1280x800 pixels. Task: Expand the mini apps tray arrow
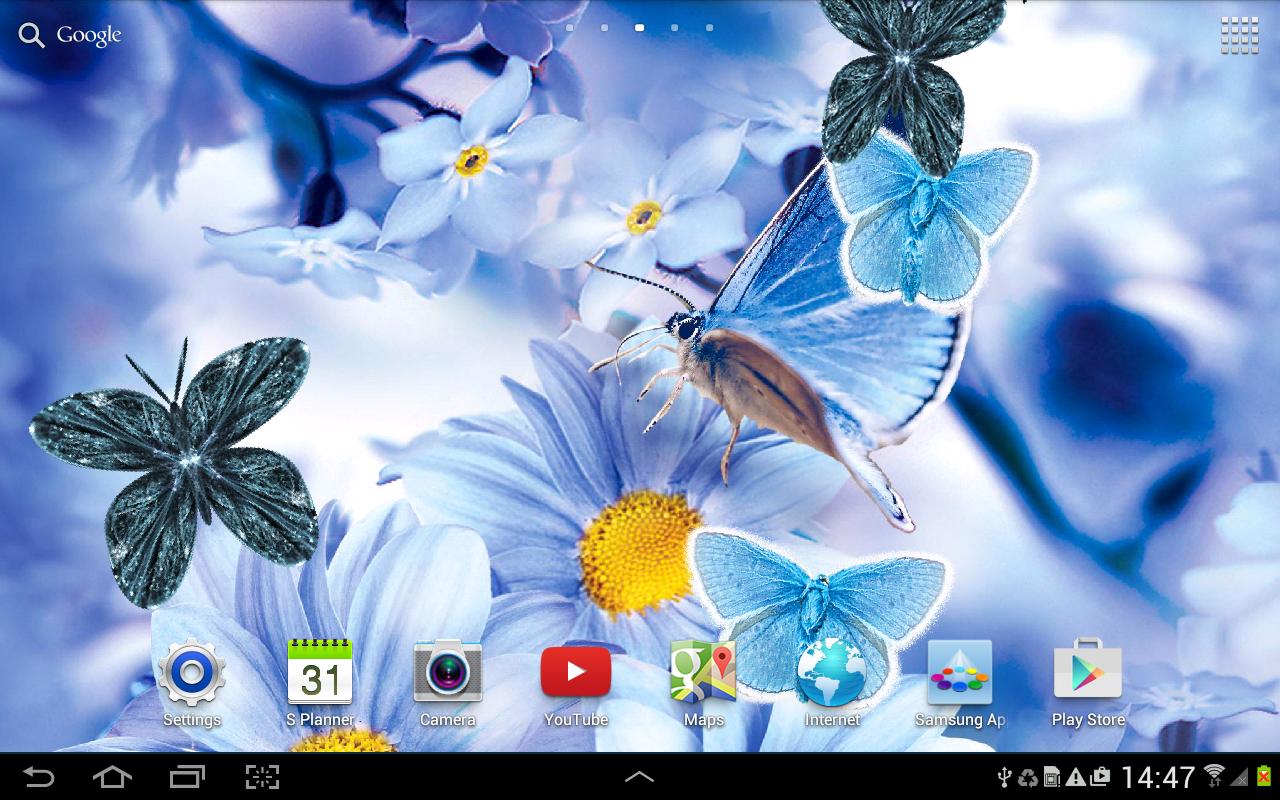[640, 777]
